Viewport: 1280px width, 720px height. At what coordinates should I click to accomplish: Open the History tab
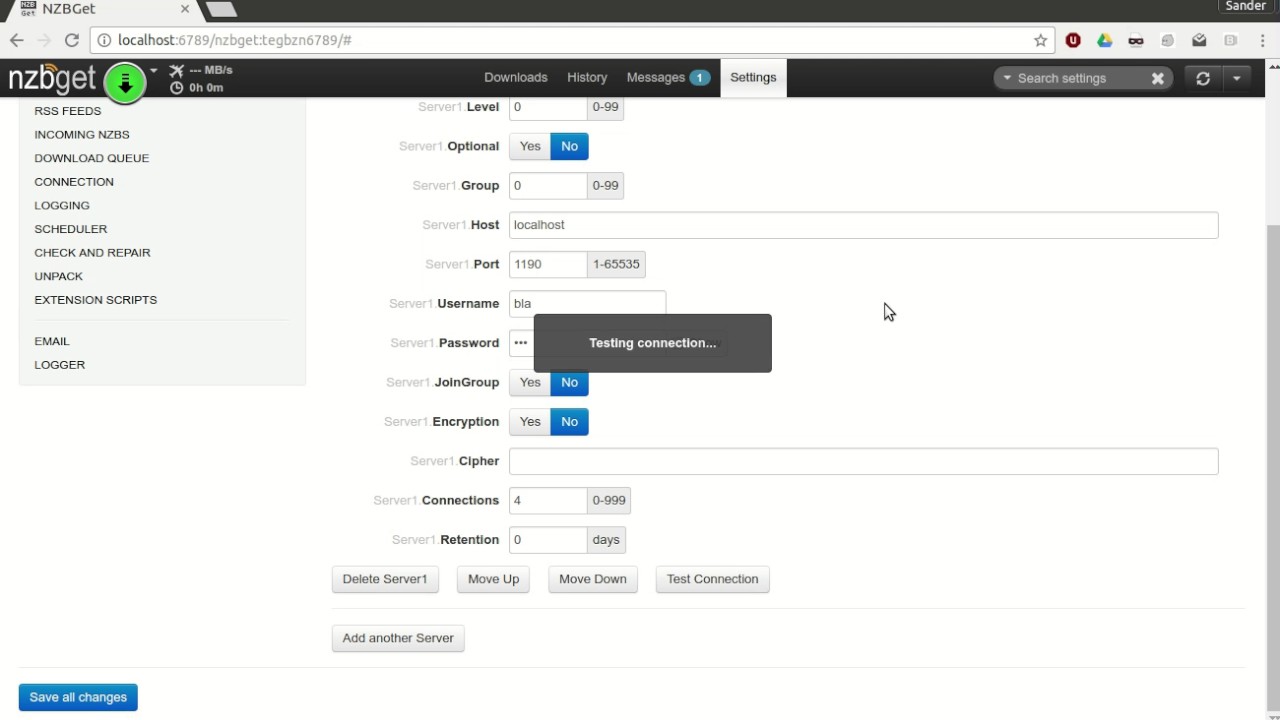[587, 78]
